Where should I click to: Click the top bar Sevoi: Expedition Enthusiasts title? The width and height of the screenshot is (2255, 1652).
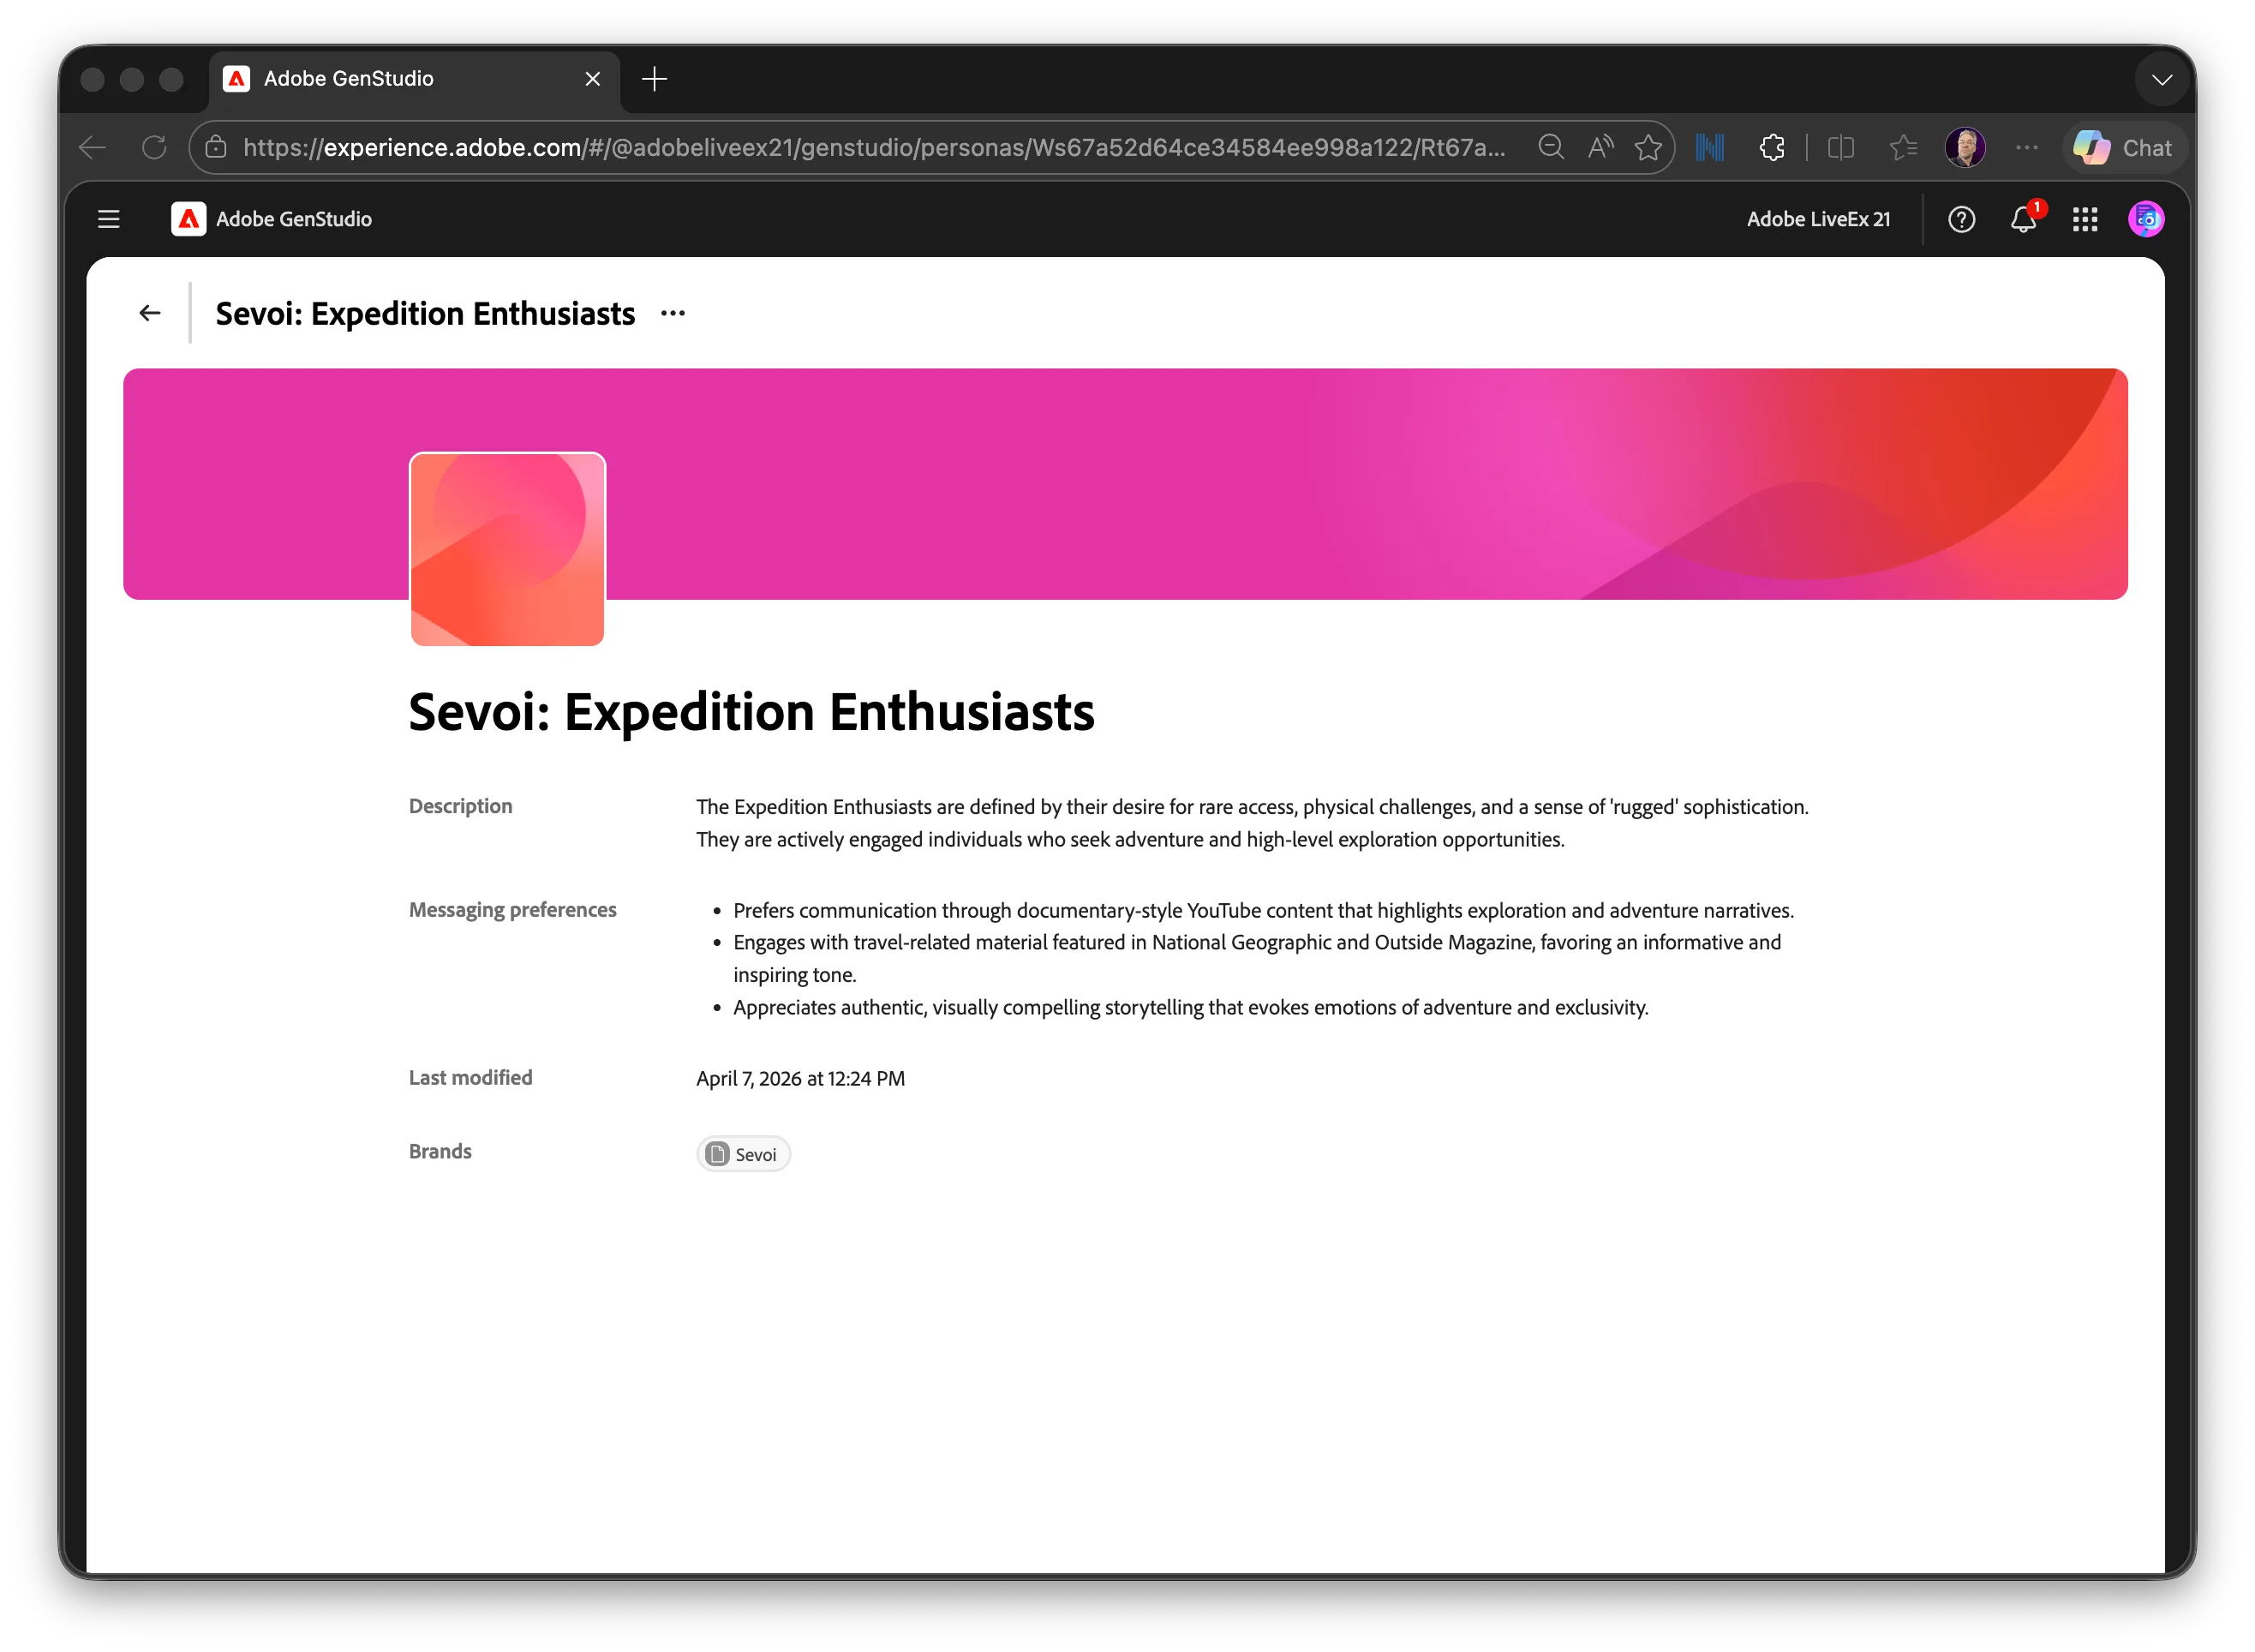425,314
